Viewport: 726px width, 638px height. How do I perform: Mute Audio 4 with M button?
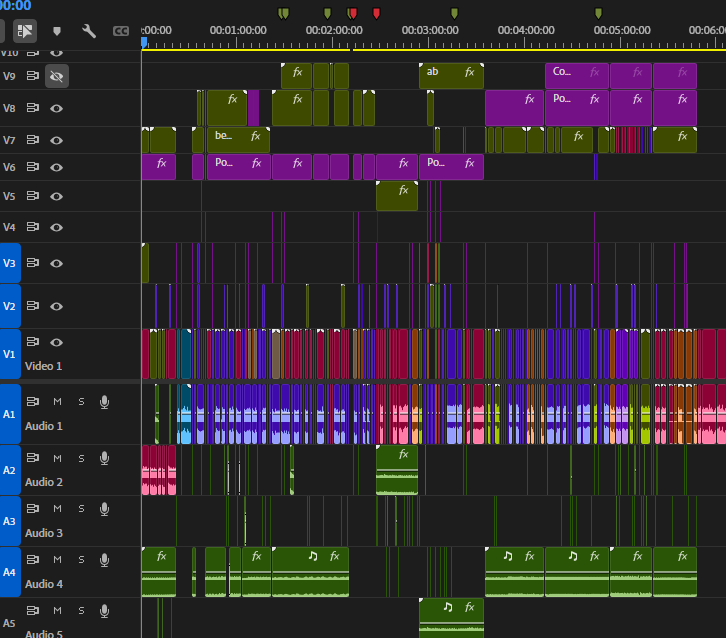pyautogui.click(x=57, y=559)
